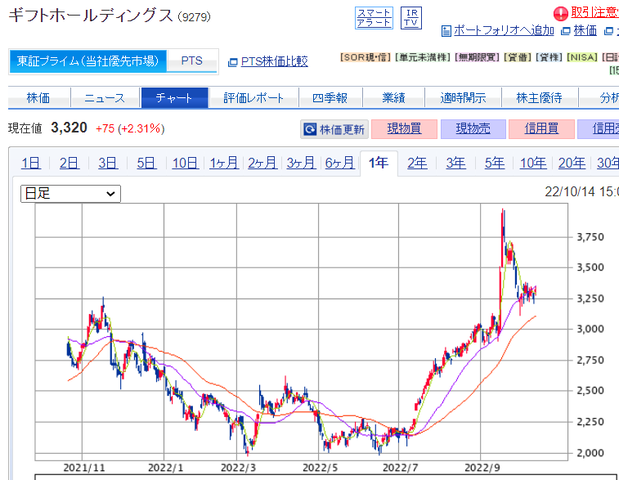Click the ポートフォリオへ追加 link
Image resolution: width=619 pixels, height=480 pixels.
[504, 30]
